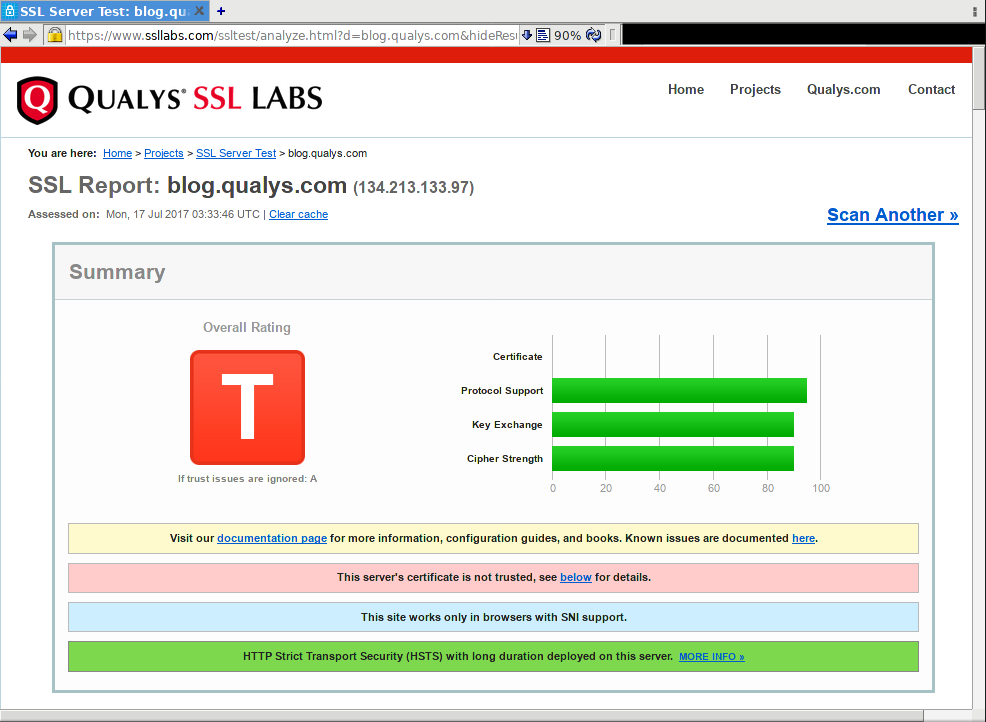
Task: Click the Clear cache link
Action: (299, 214)
